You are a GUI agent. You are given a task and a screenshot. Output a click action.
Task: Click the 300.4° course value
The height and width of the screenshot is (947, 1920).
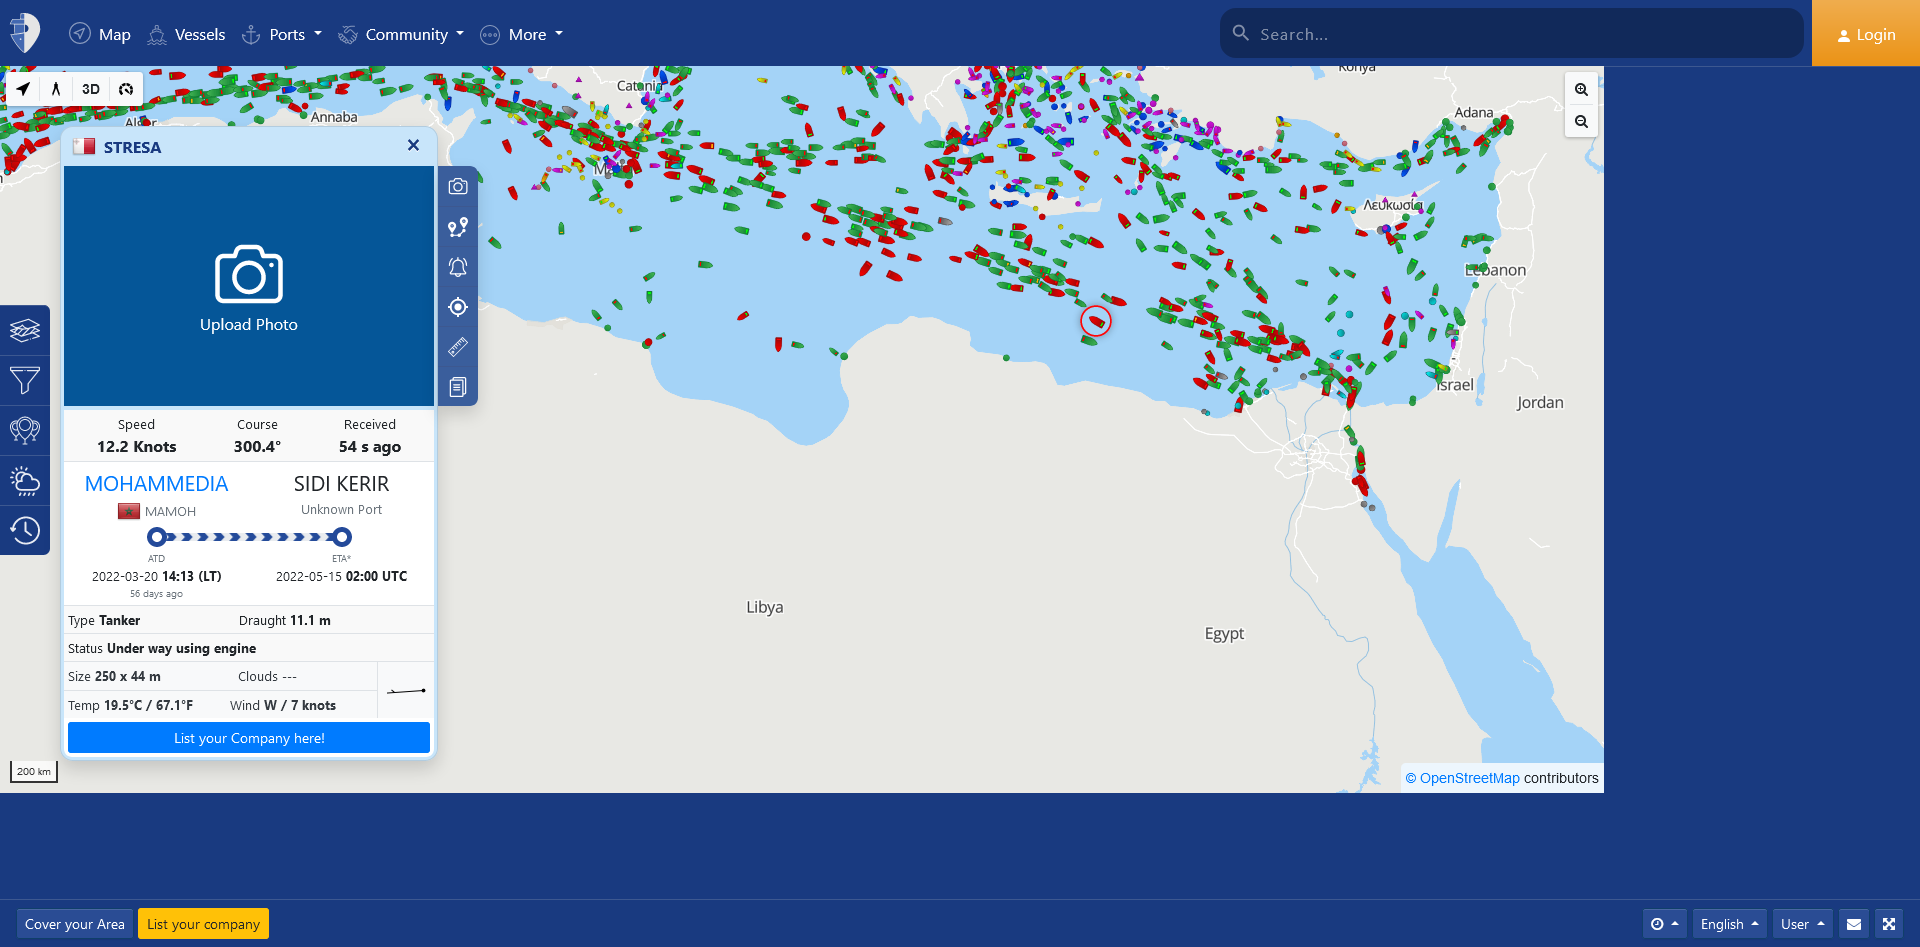coord(258,447)
